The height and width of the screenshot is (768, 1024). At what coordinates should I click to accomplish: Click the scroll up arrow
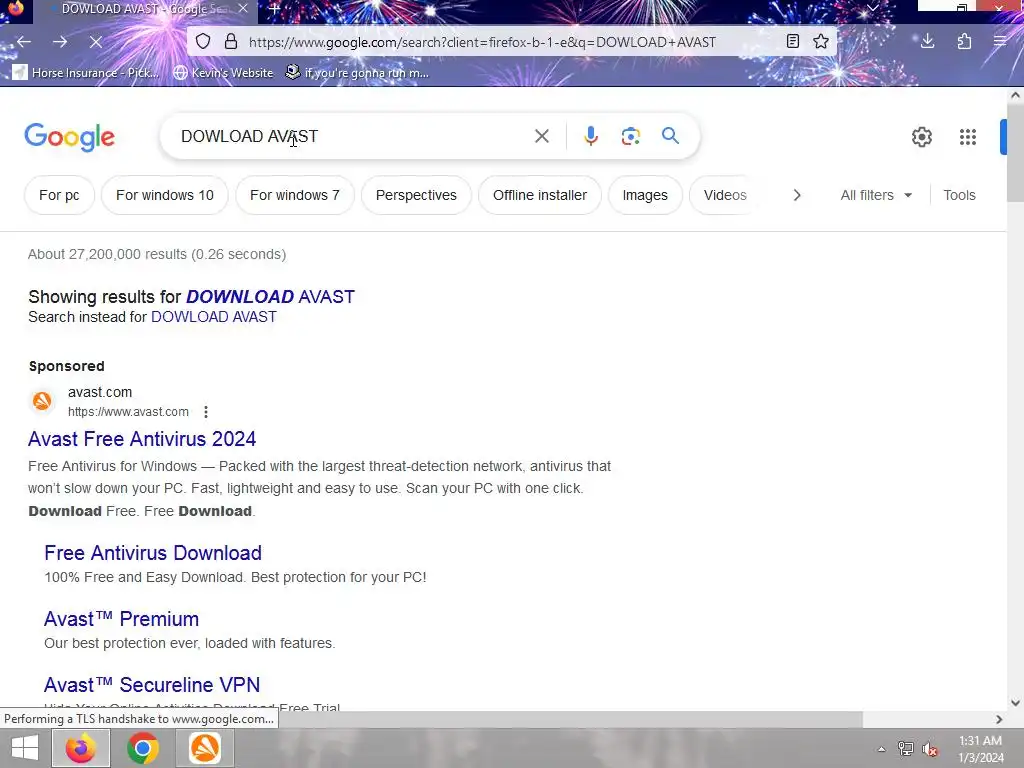(1015, 95)
